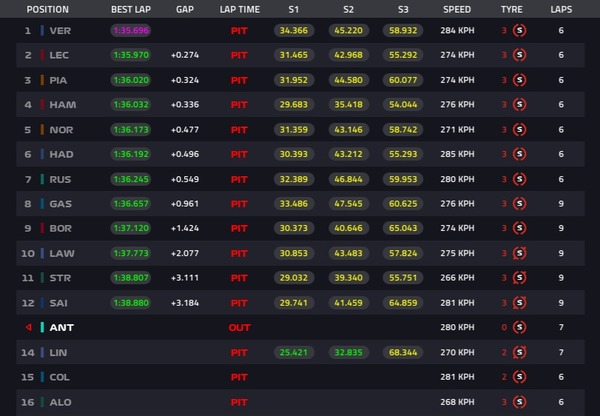Image resolution: width=600 pixels, height=416 pixels.
Task: Click the purple best lap 1:35.696
Action: 131,31
